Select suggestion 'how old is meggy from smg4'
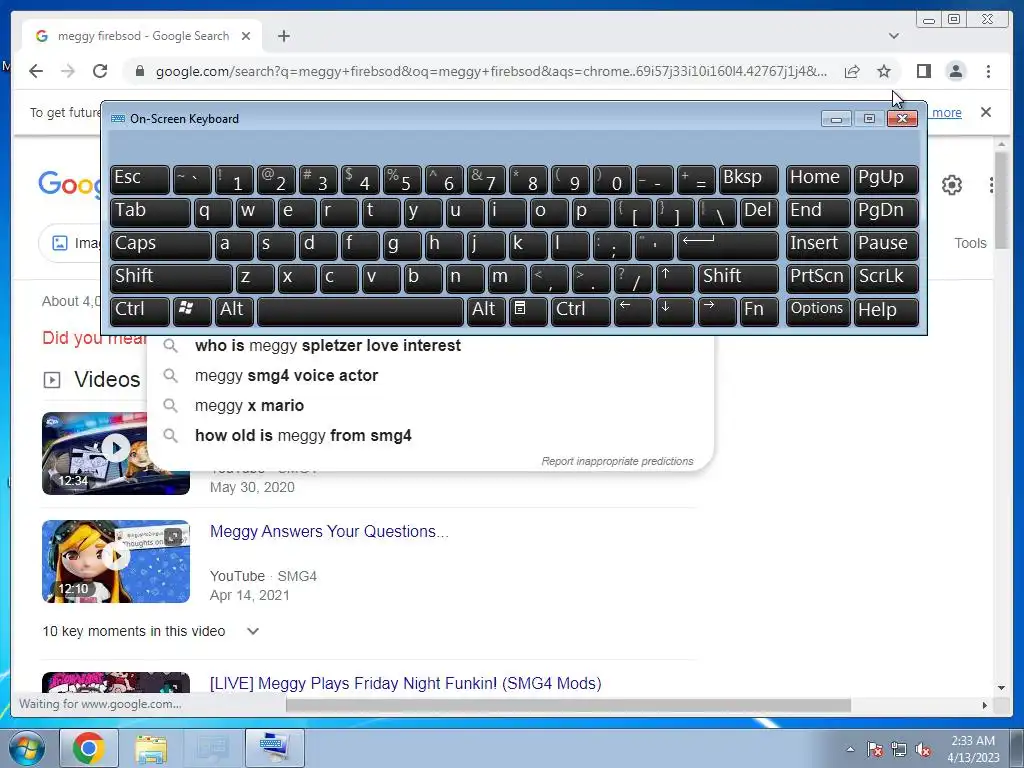This screenshot has height=768, width=1024. click(430, 436)
